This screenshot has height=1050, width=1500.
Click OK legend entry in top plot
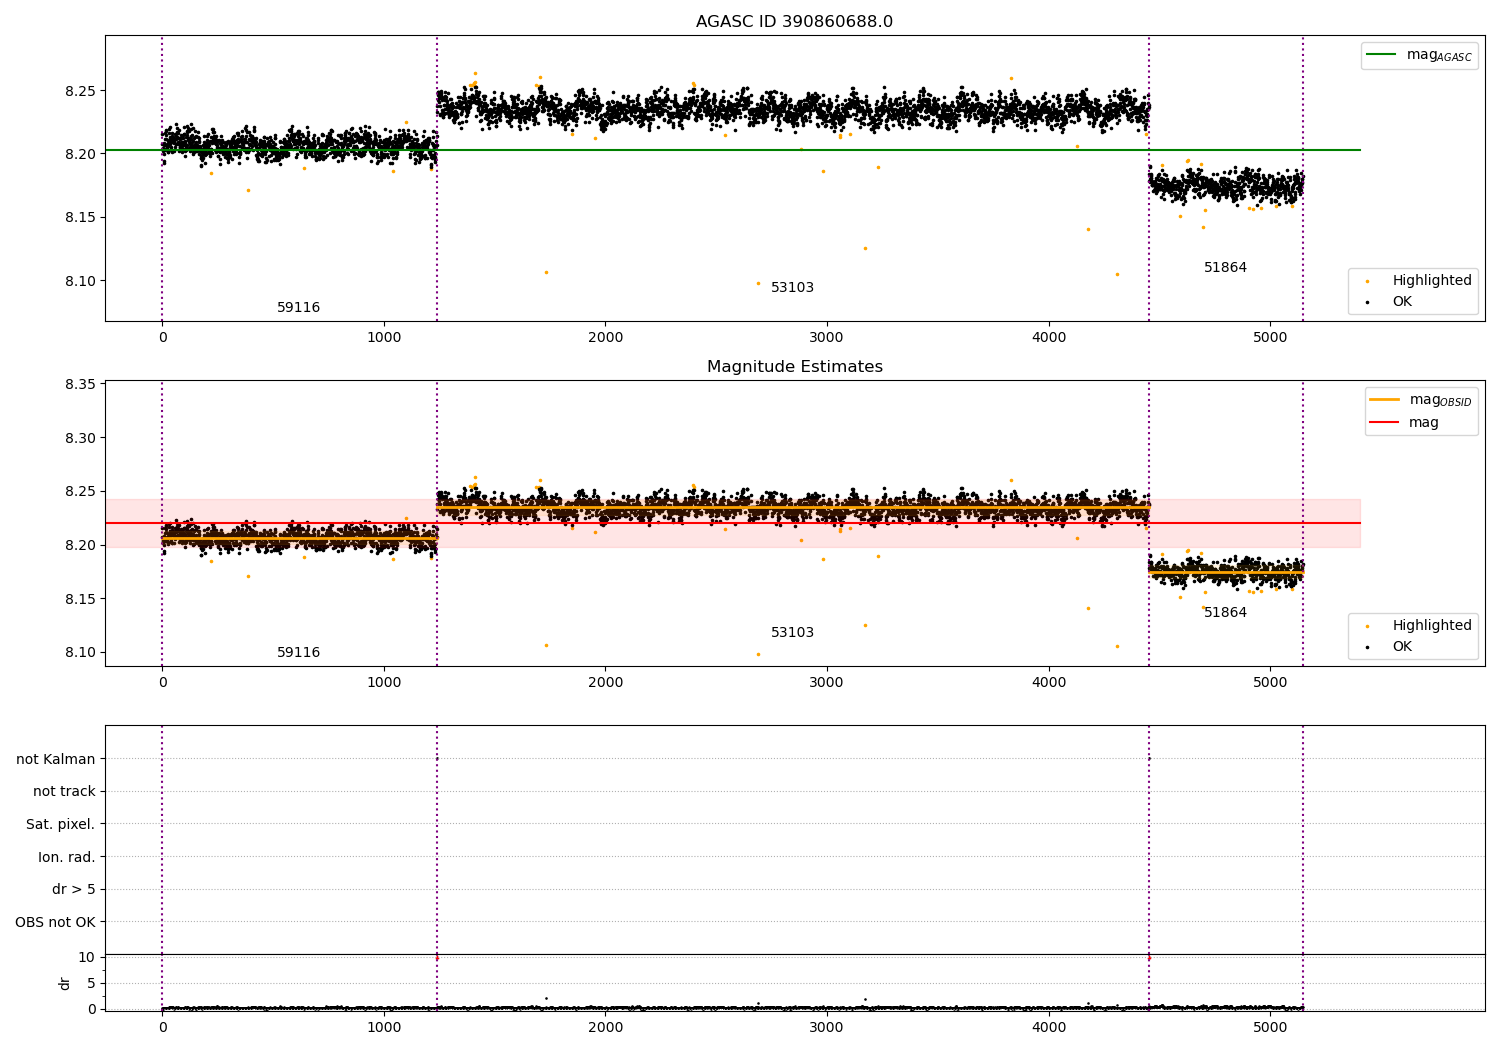point(1390,301)
